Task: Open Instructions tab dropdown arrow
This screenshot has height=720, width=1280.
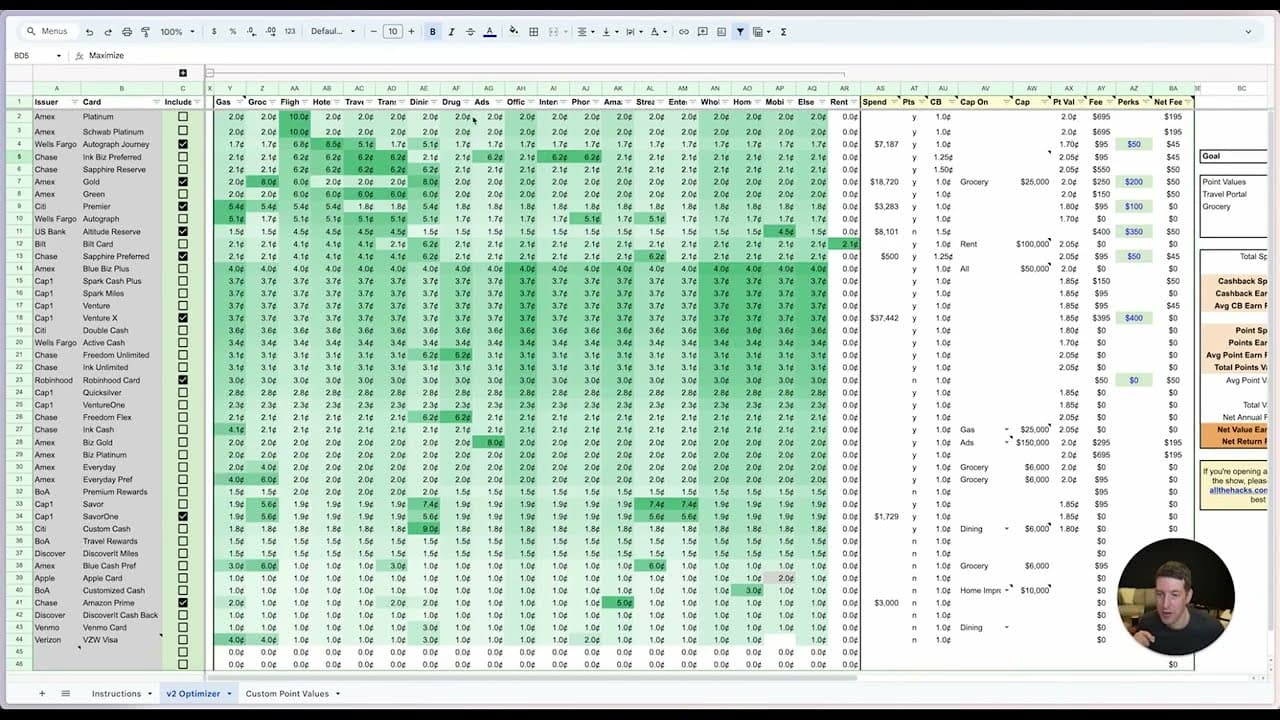Action: point(150,693)
